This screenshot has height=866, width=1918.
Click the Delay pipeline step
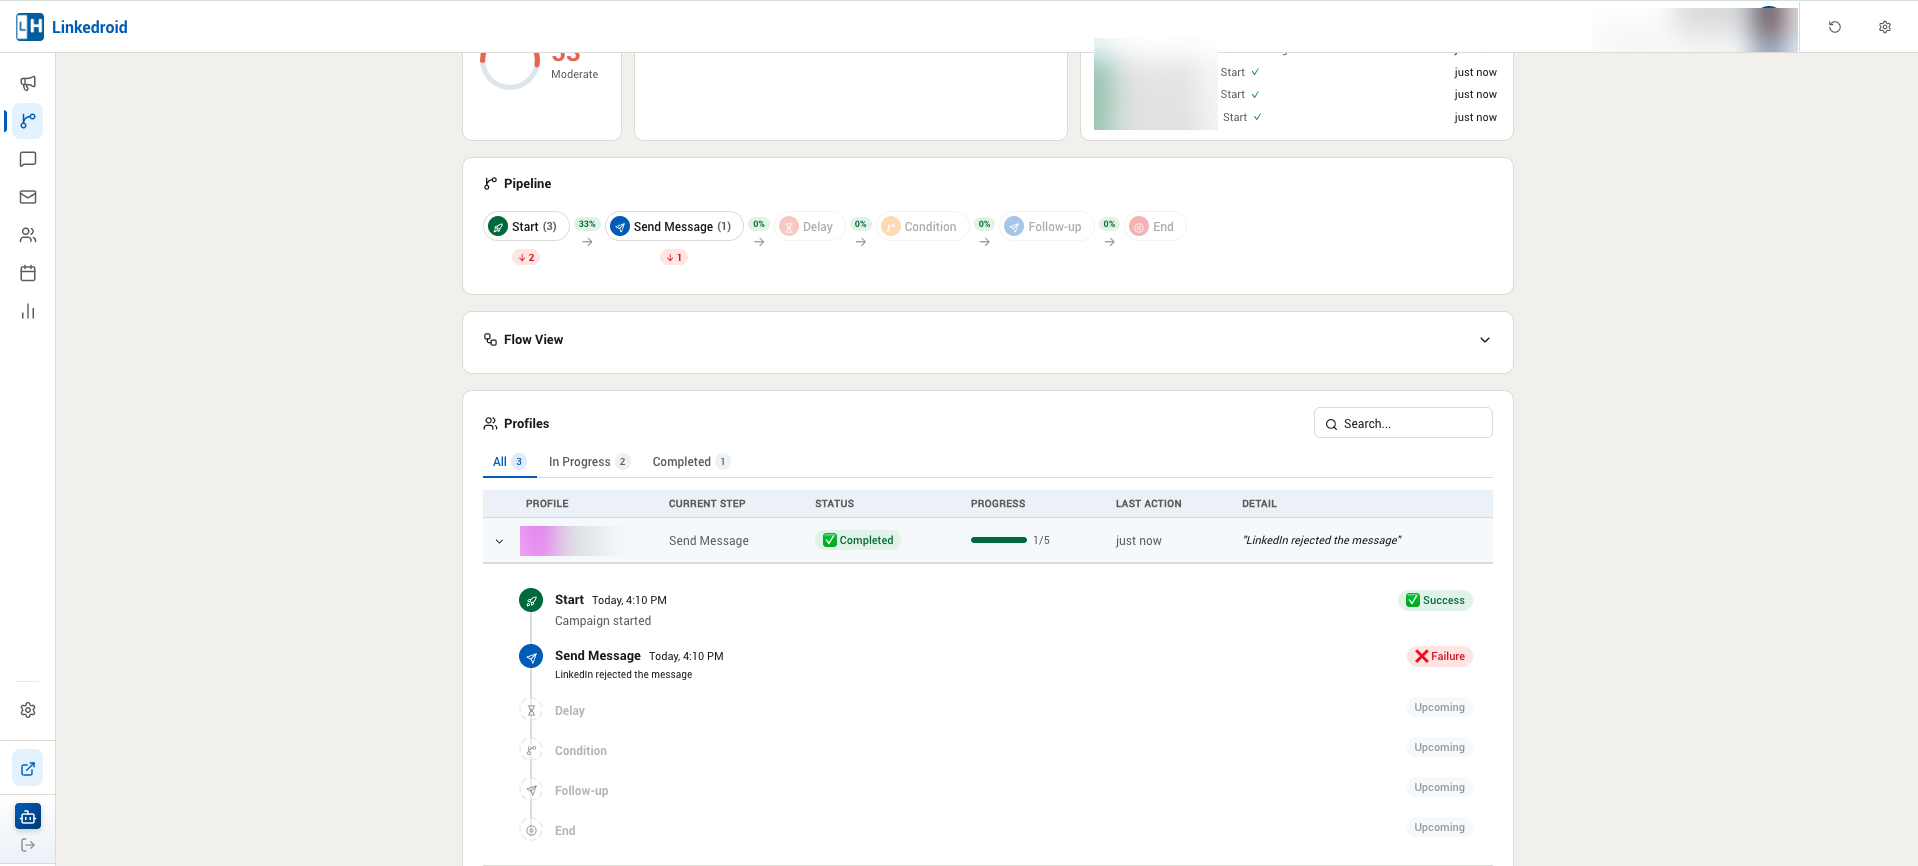(x=809, y=227)
